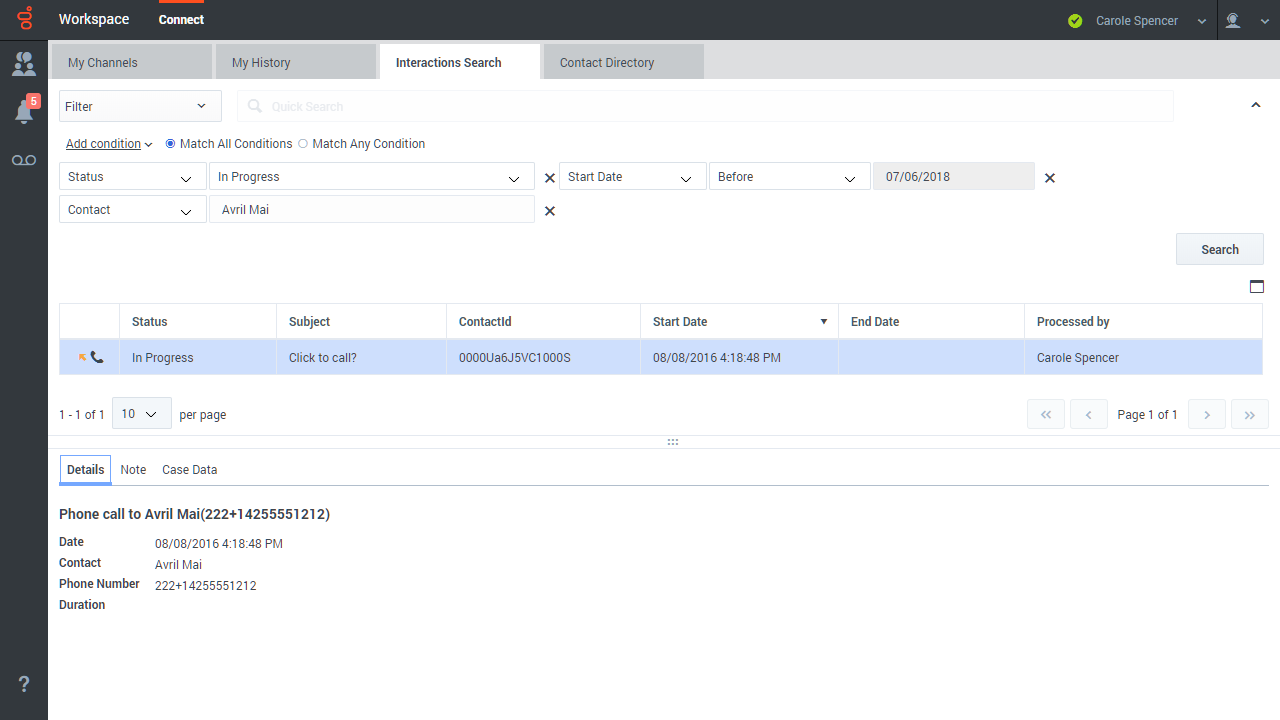1280x720 pixels.
Task: Remove the Start Date condition with its X
Action: (1049, 178)
